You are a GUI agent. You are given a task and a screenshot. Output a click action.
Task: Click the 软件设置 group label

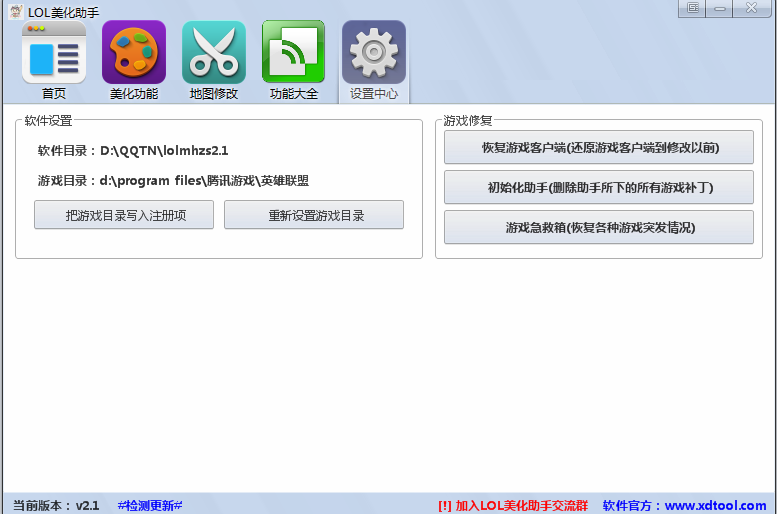click(x=49, y=120)
